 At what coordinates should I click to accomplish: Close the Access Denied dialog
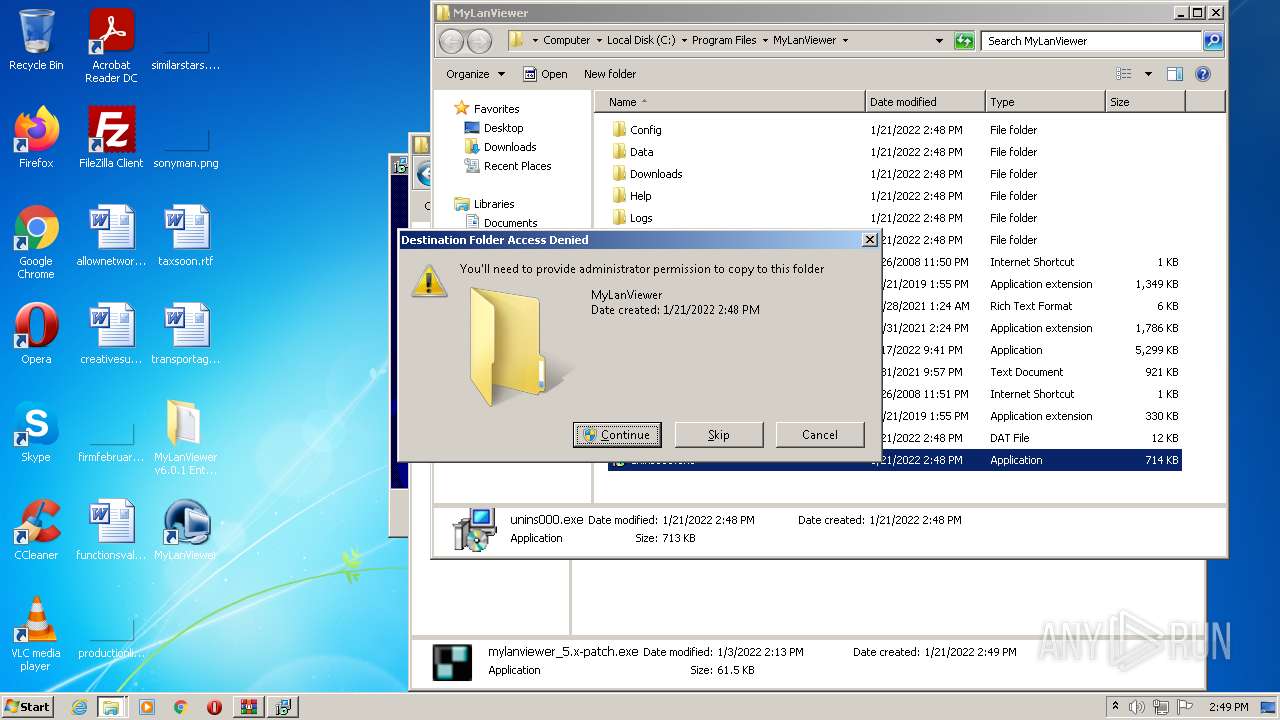tap(869, 240)
